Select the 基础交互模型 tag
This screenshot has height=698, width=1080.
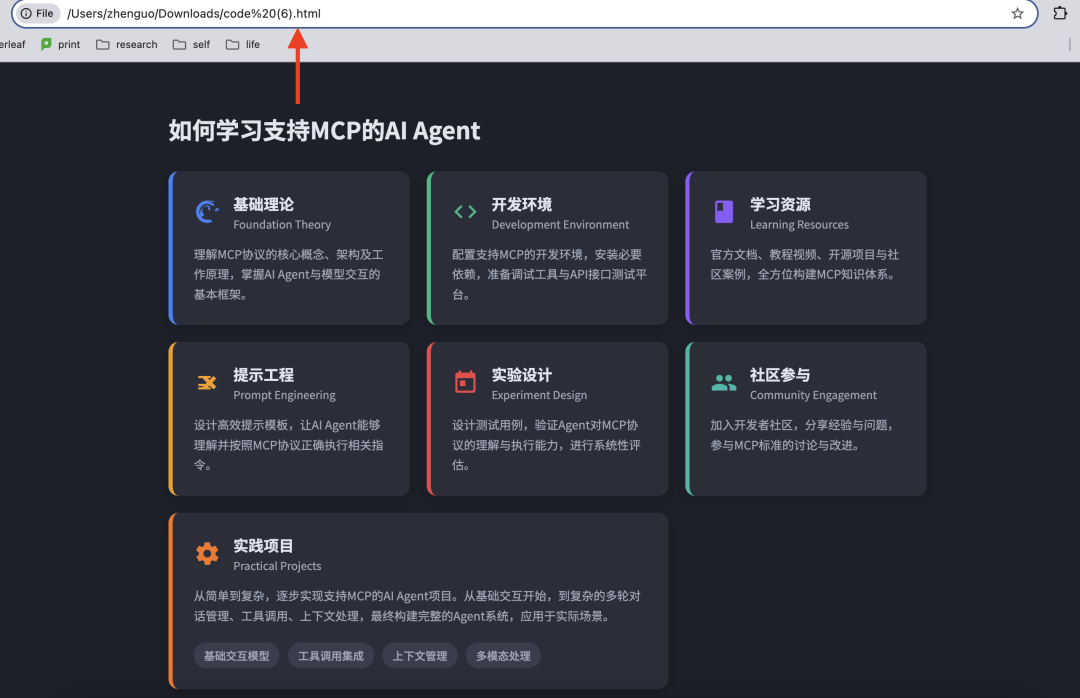236,655
